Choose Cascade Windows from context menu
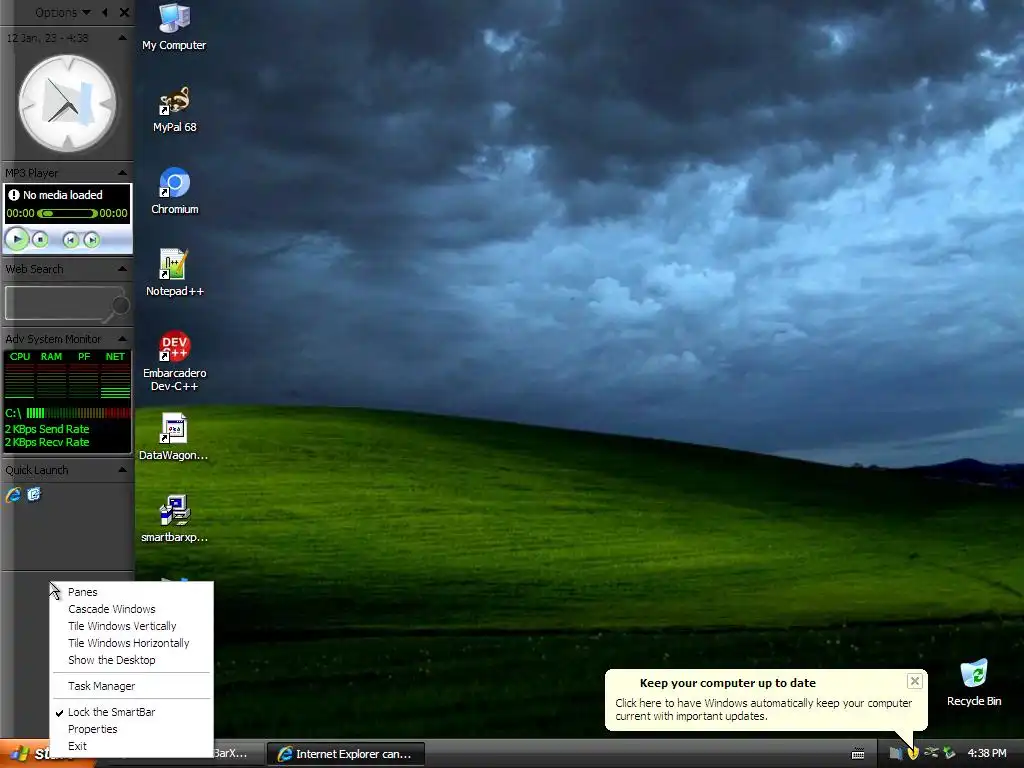 tap(131, 609)
